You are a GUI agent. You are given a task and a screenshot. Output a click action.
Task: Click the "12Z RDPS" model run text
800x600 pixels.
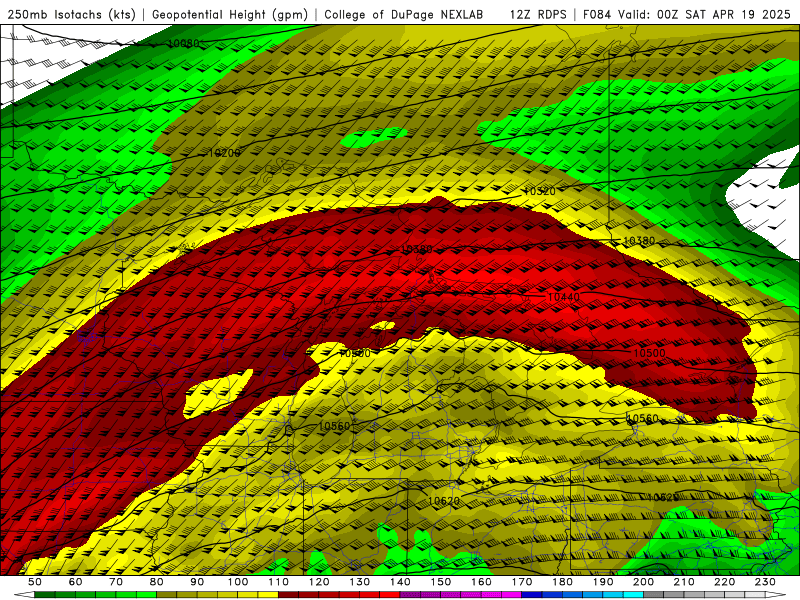point(538,14)
